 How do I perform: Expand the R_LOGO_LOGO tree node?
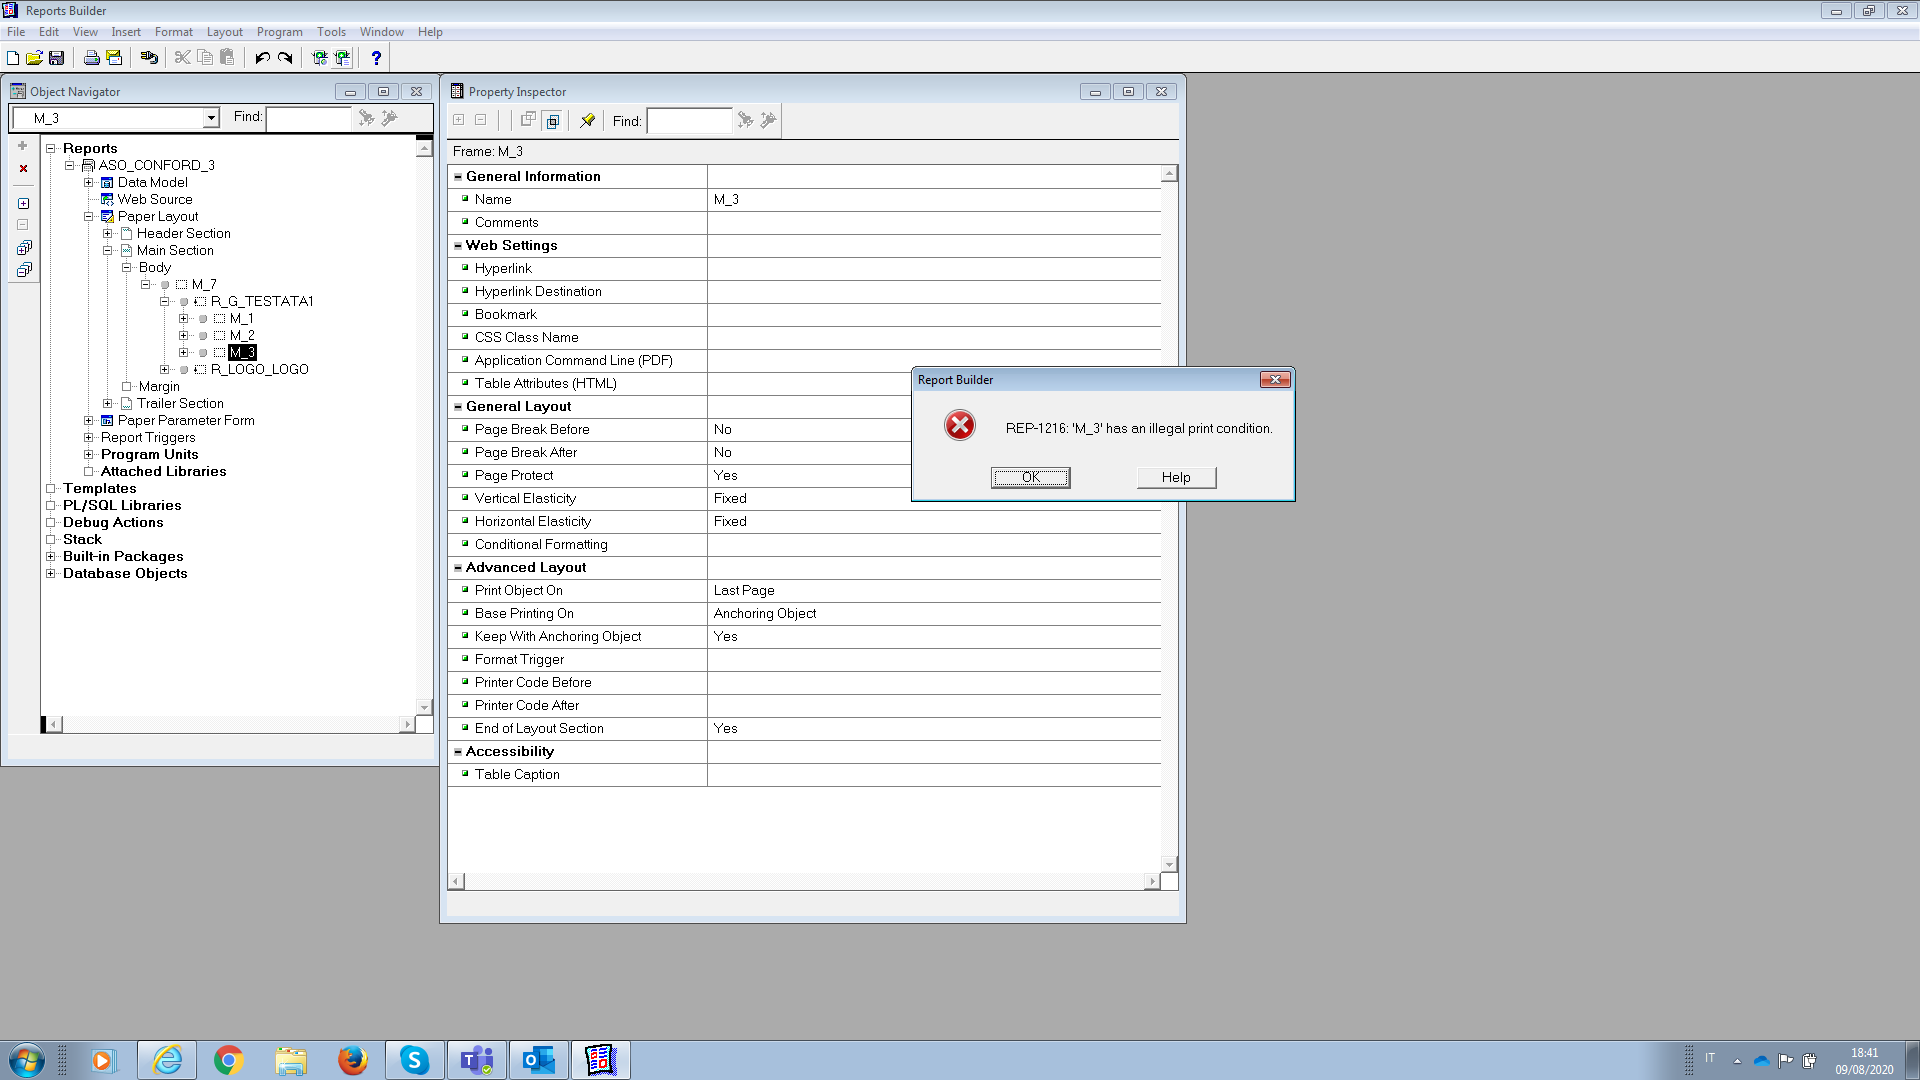[165, 370]
